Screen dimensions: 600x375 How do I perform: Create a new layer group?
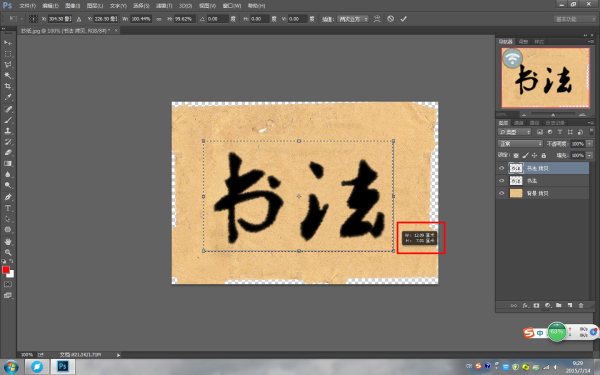tap(559, 305)
